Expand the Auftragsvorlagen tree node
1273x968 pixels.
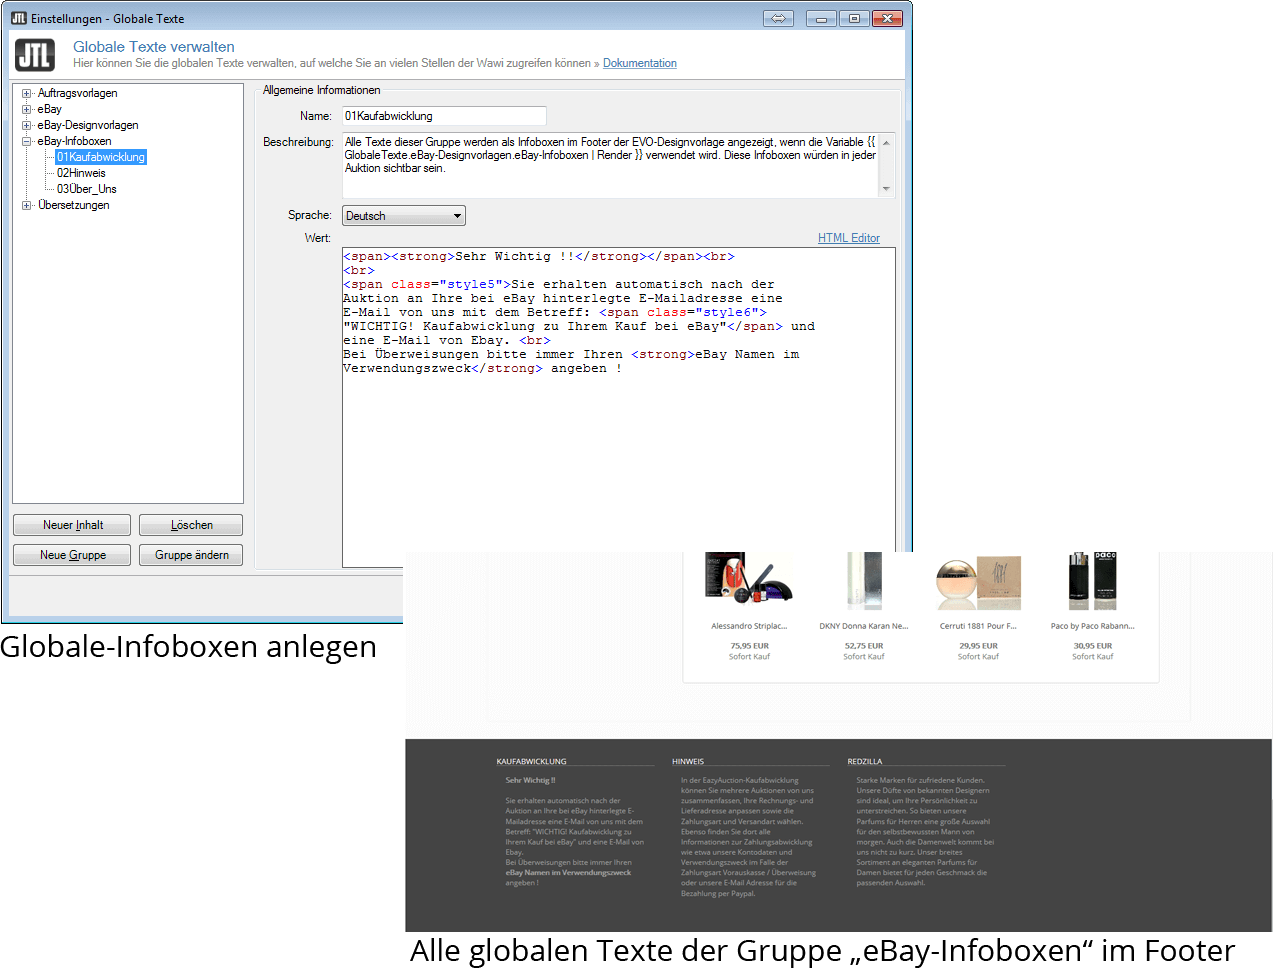(27, 93)
